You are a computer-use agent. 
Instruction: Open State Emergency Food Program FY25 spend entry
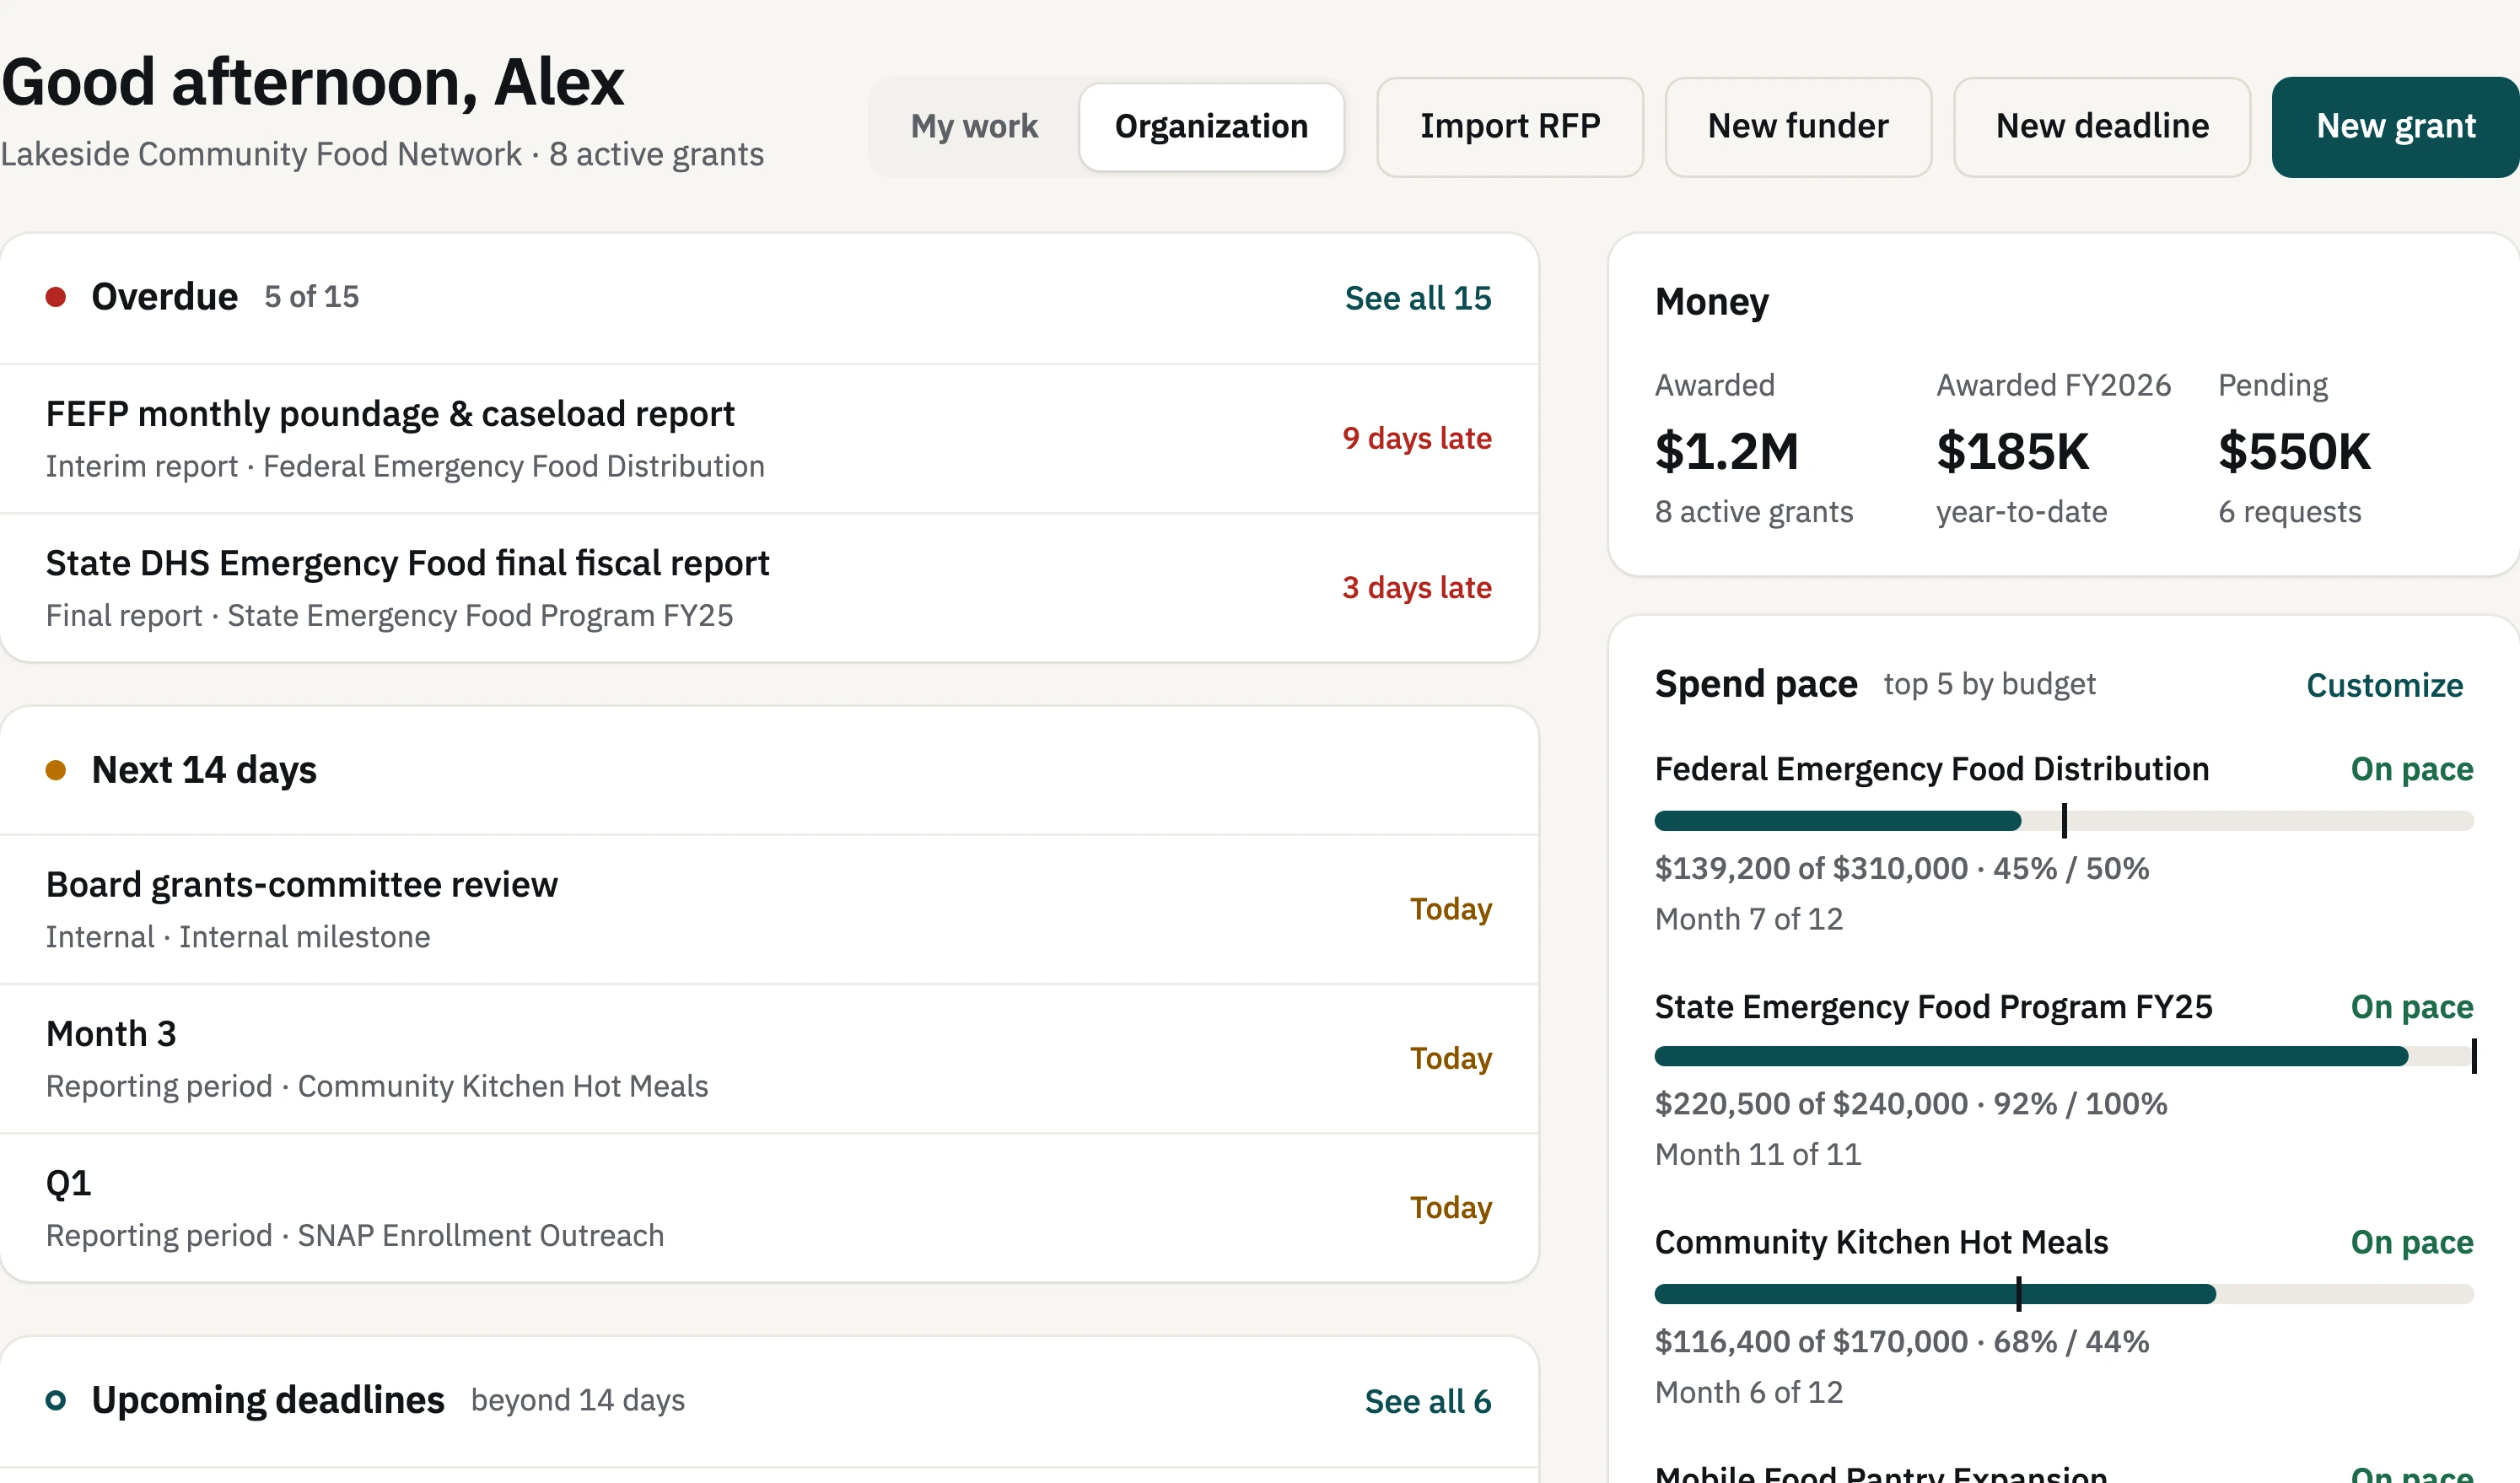[x=1933, y=1007]
